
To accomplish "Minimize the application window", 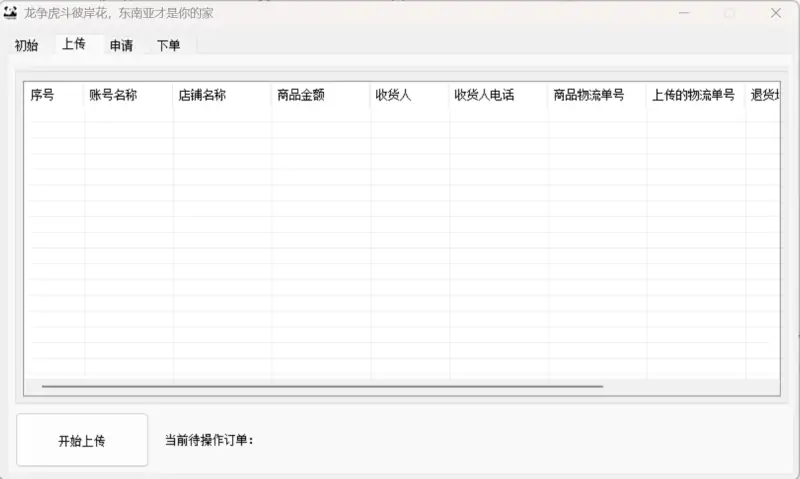I will pos(684,13).
